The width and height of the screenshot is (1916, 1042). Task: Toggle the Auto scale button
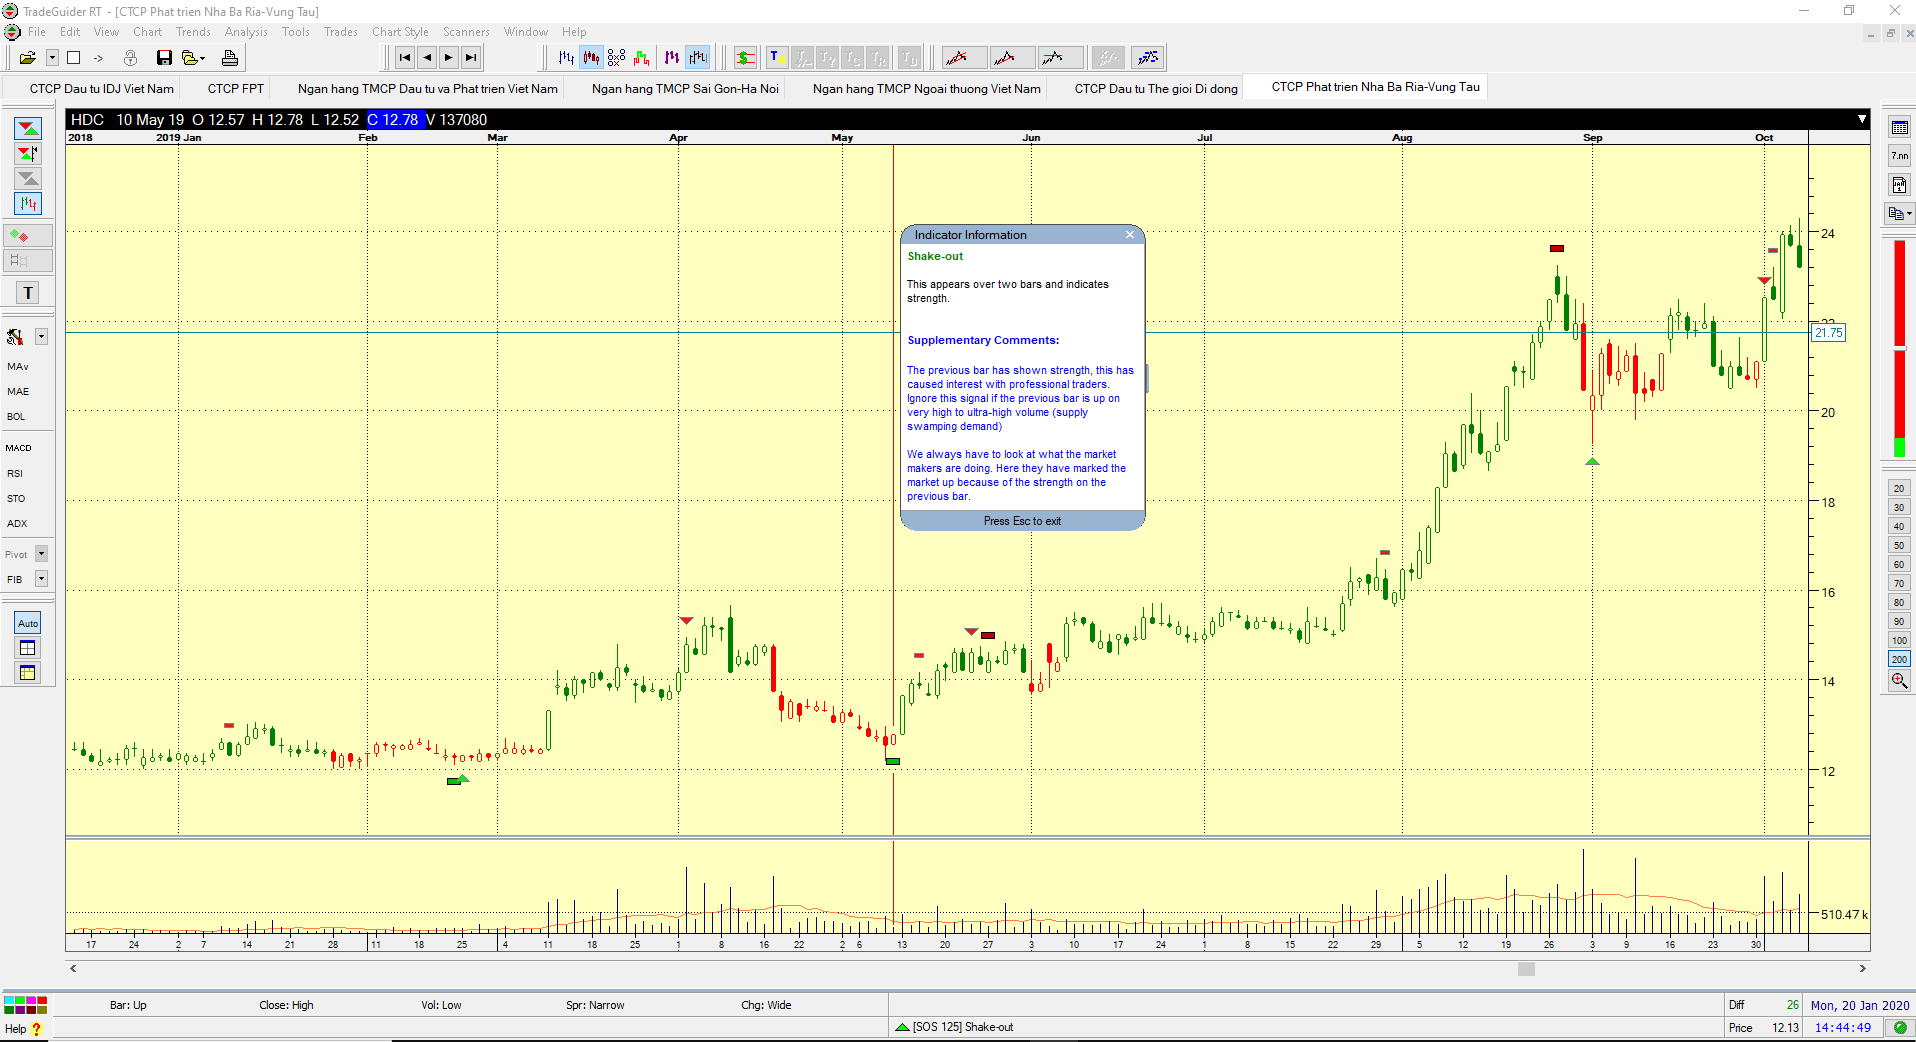point(28,623)
